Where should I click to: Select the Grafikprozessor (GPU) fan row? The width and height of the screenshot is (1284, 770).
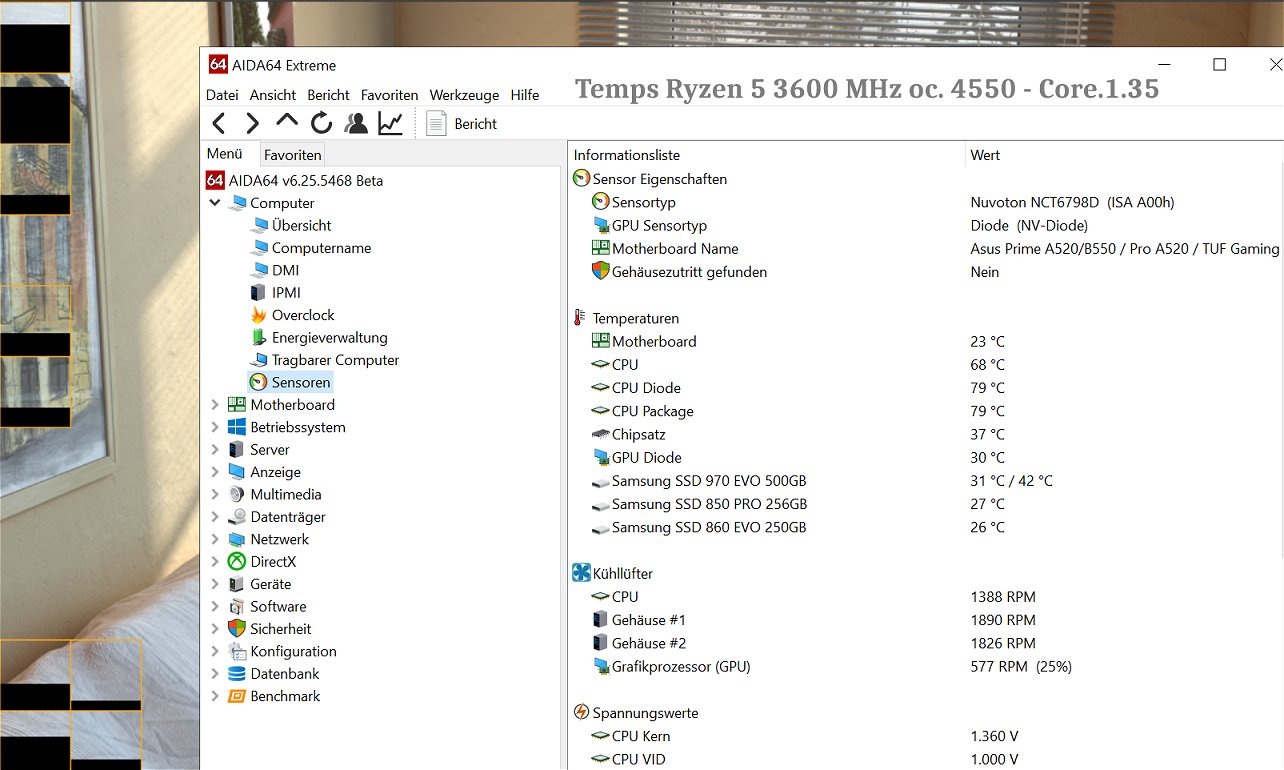click(925, 666)
